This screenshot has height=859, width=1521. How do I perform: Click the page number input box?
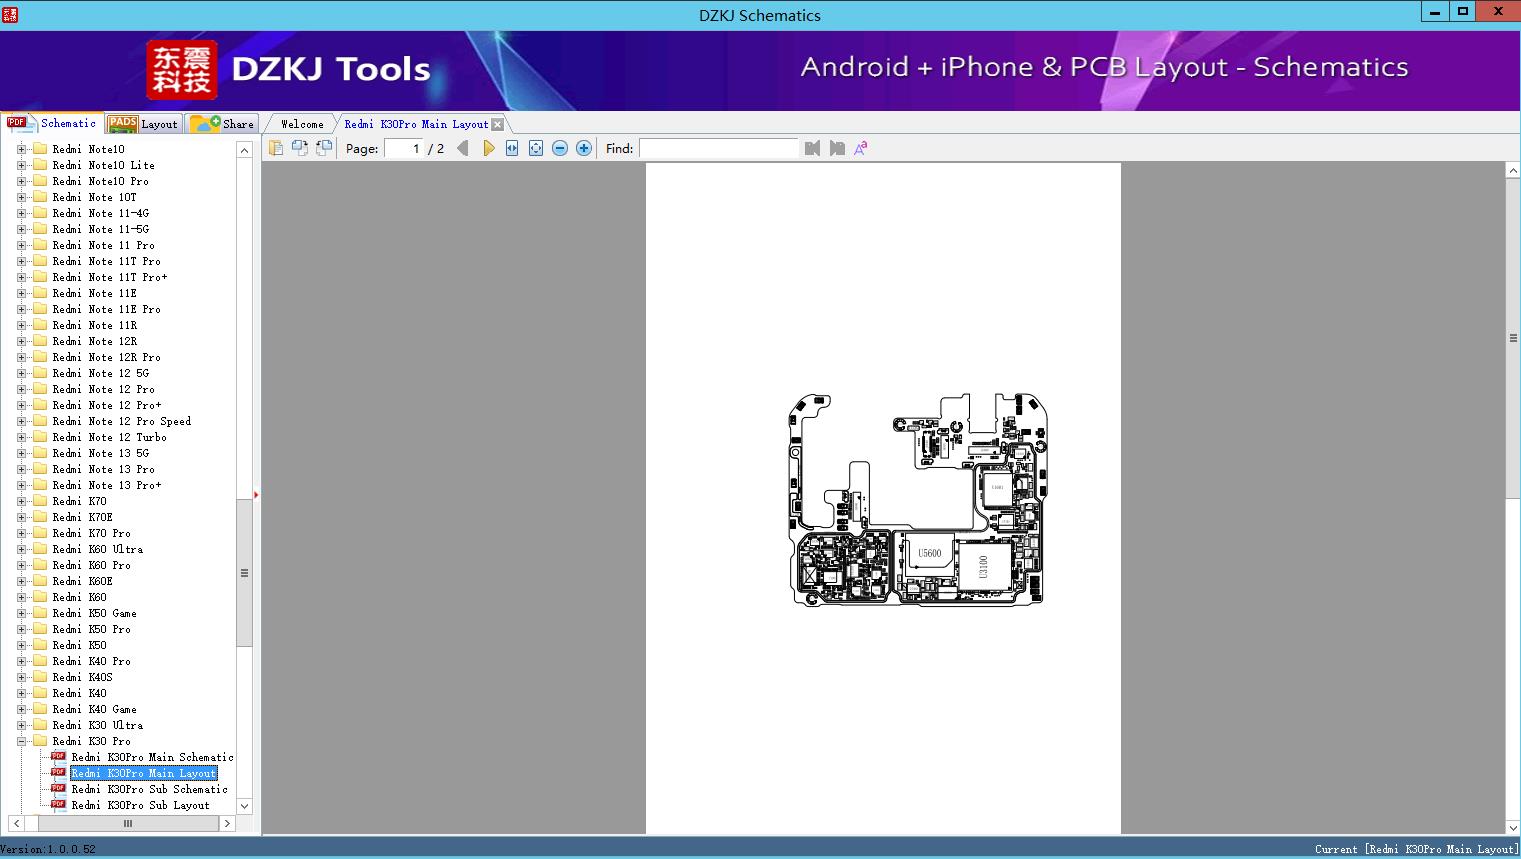[404, 148]
